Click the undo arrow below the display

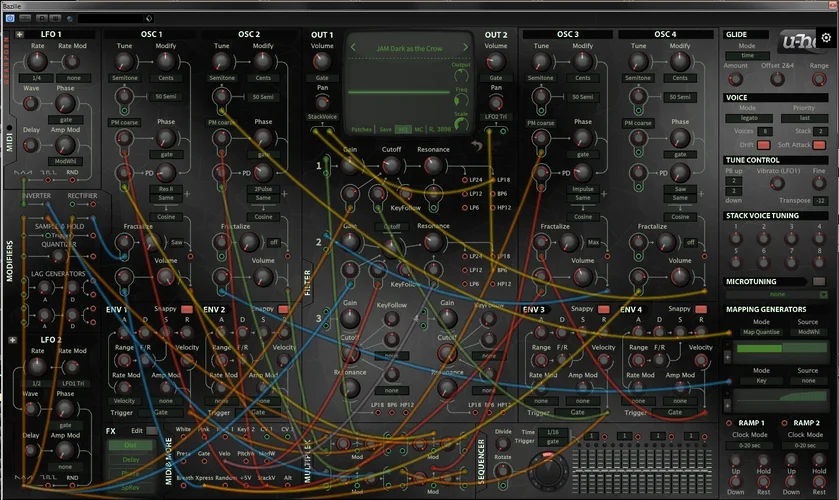[x=477, y=147]
